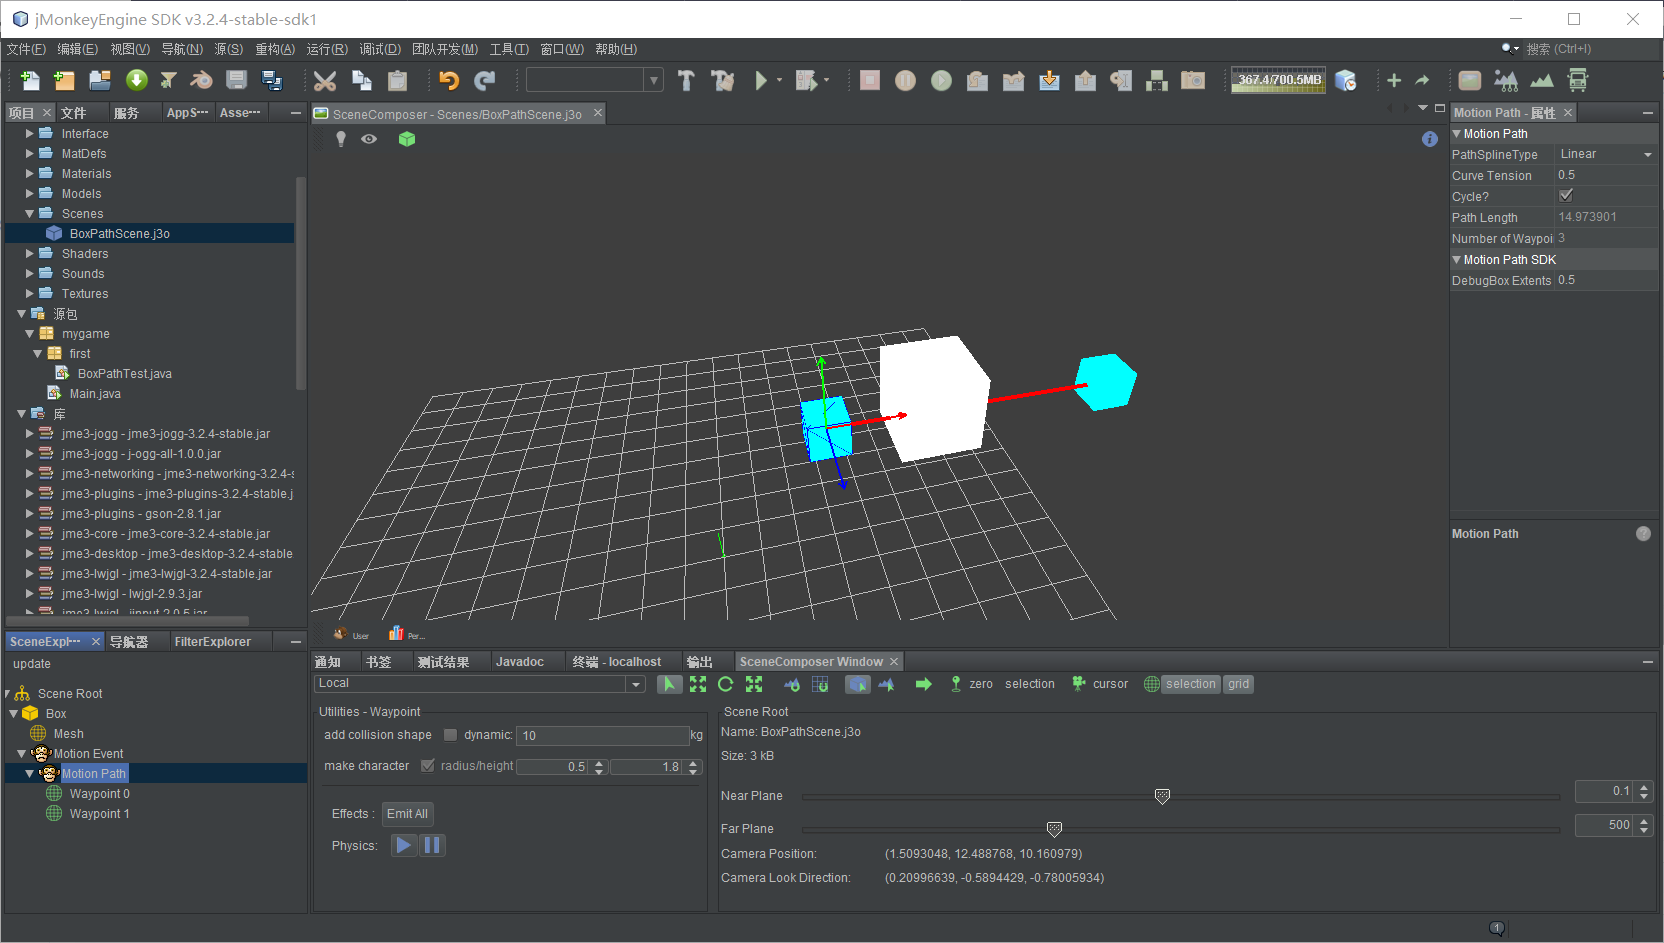Click the blue info icon in scene view
This screenshot has width=1664, height=943.
[1430, 139]
